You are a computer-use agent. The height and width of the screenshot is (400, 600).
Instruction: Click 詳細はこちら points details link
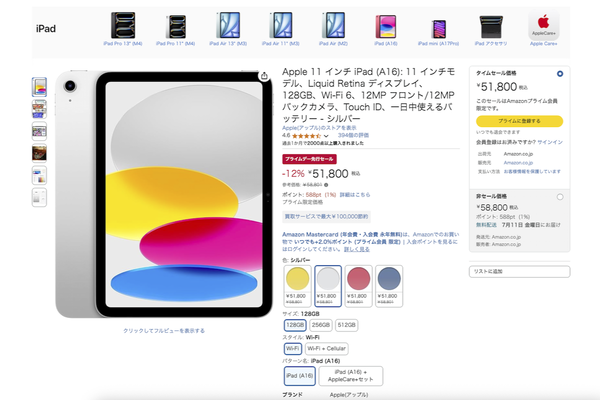(355, 195)
